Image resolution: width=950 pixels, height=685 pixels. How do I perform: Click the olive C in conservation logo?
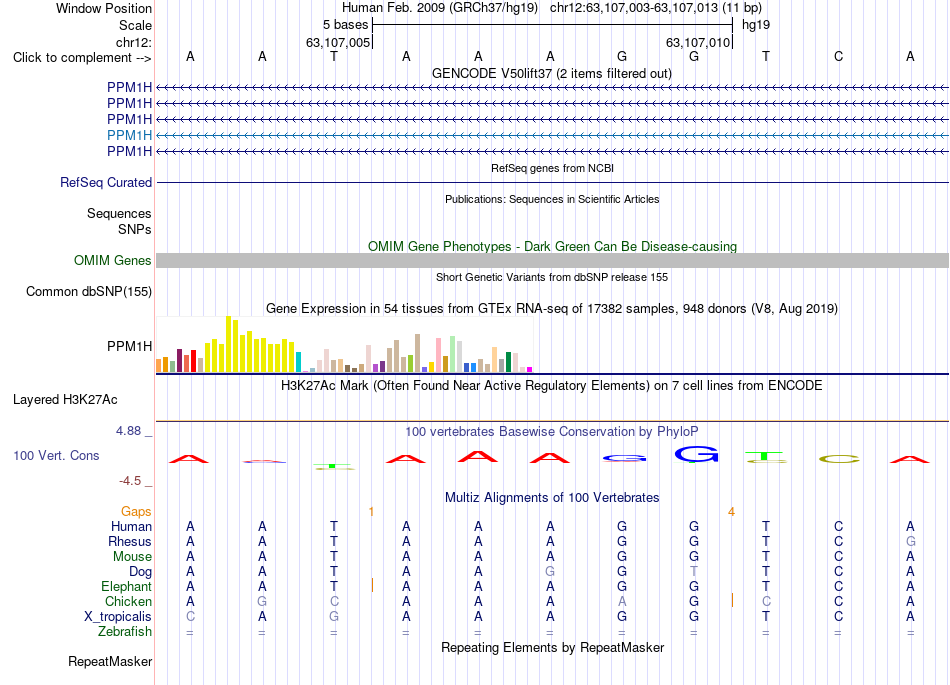pyautogui.click(x=839, y=460)
